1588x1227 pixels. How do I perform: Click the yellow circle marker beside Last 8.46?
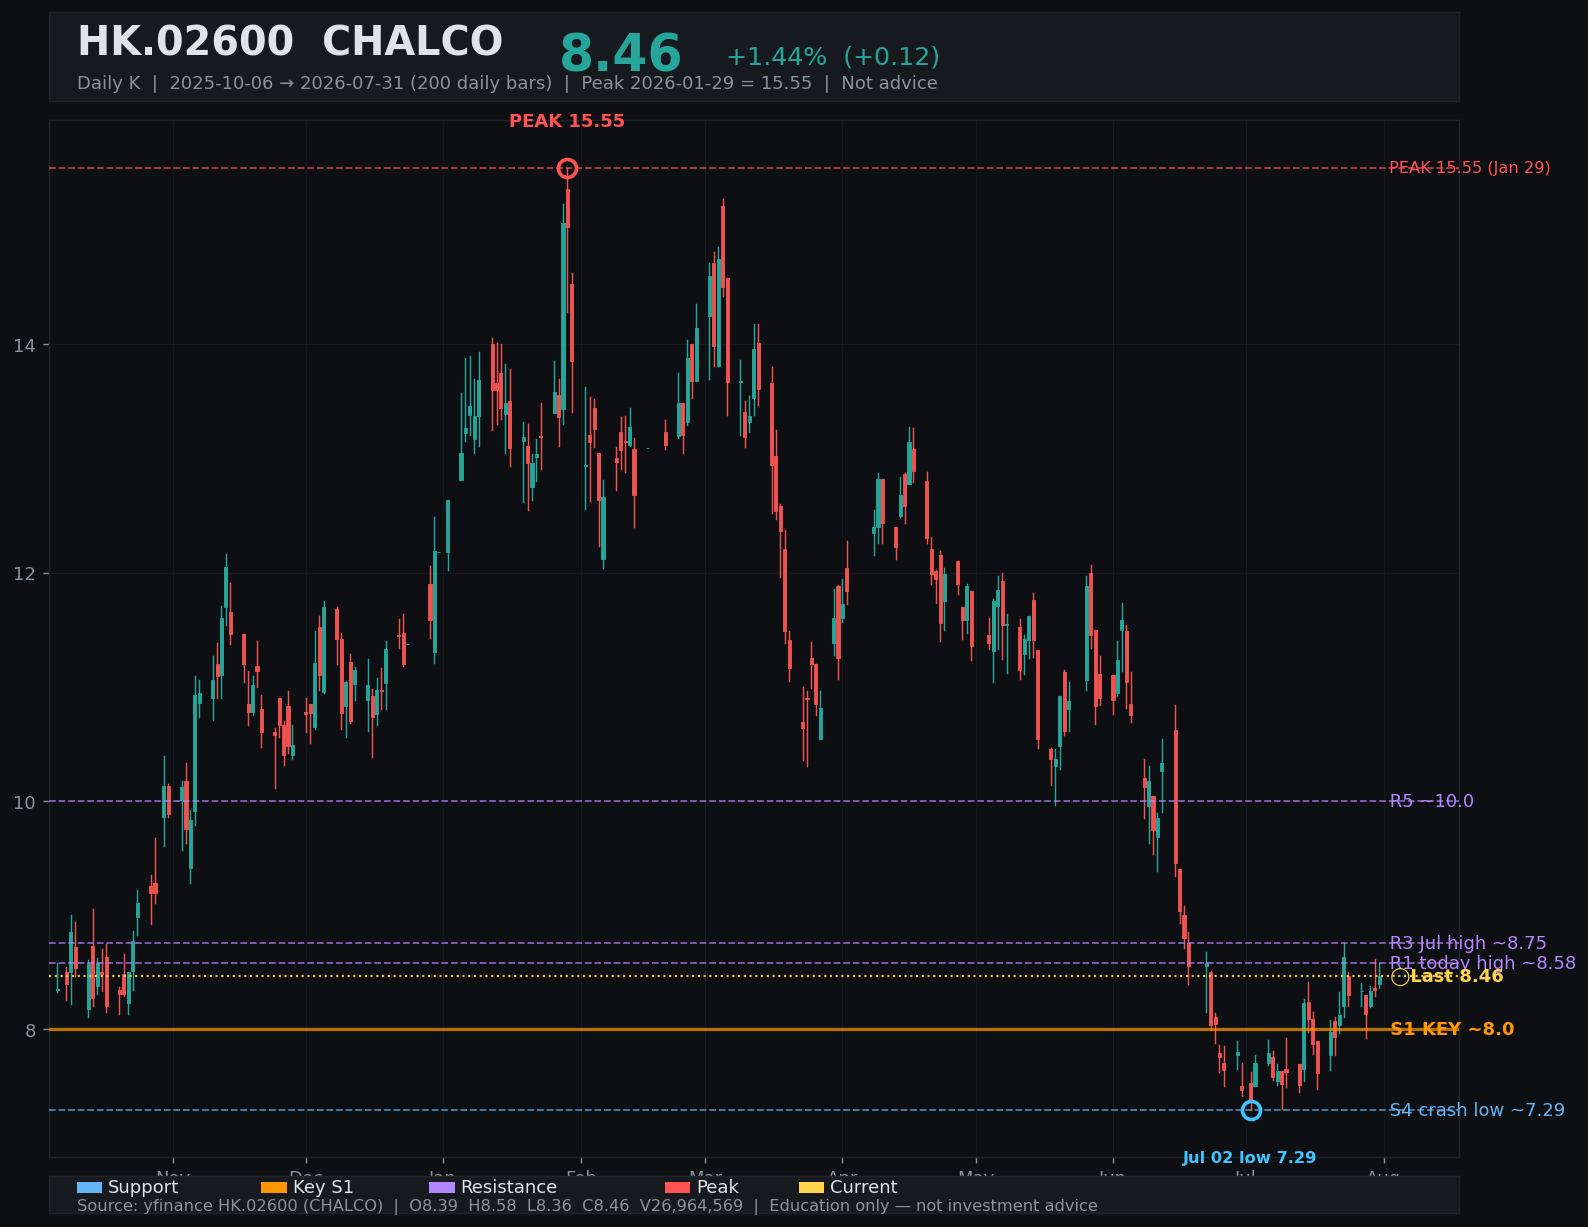click(1400, 977)
